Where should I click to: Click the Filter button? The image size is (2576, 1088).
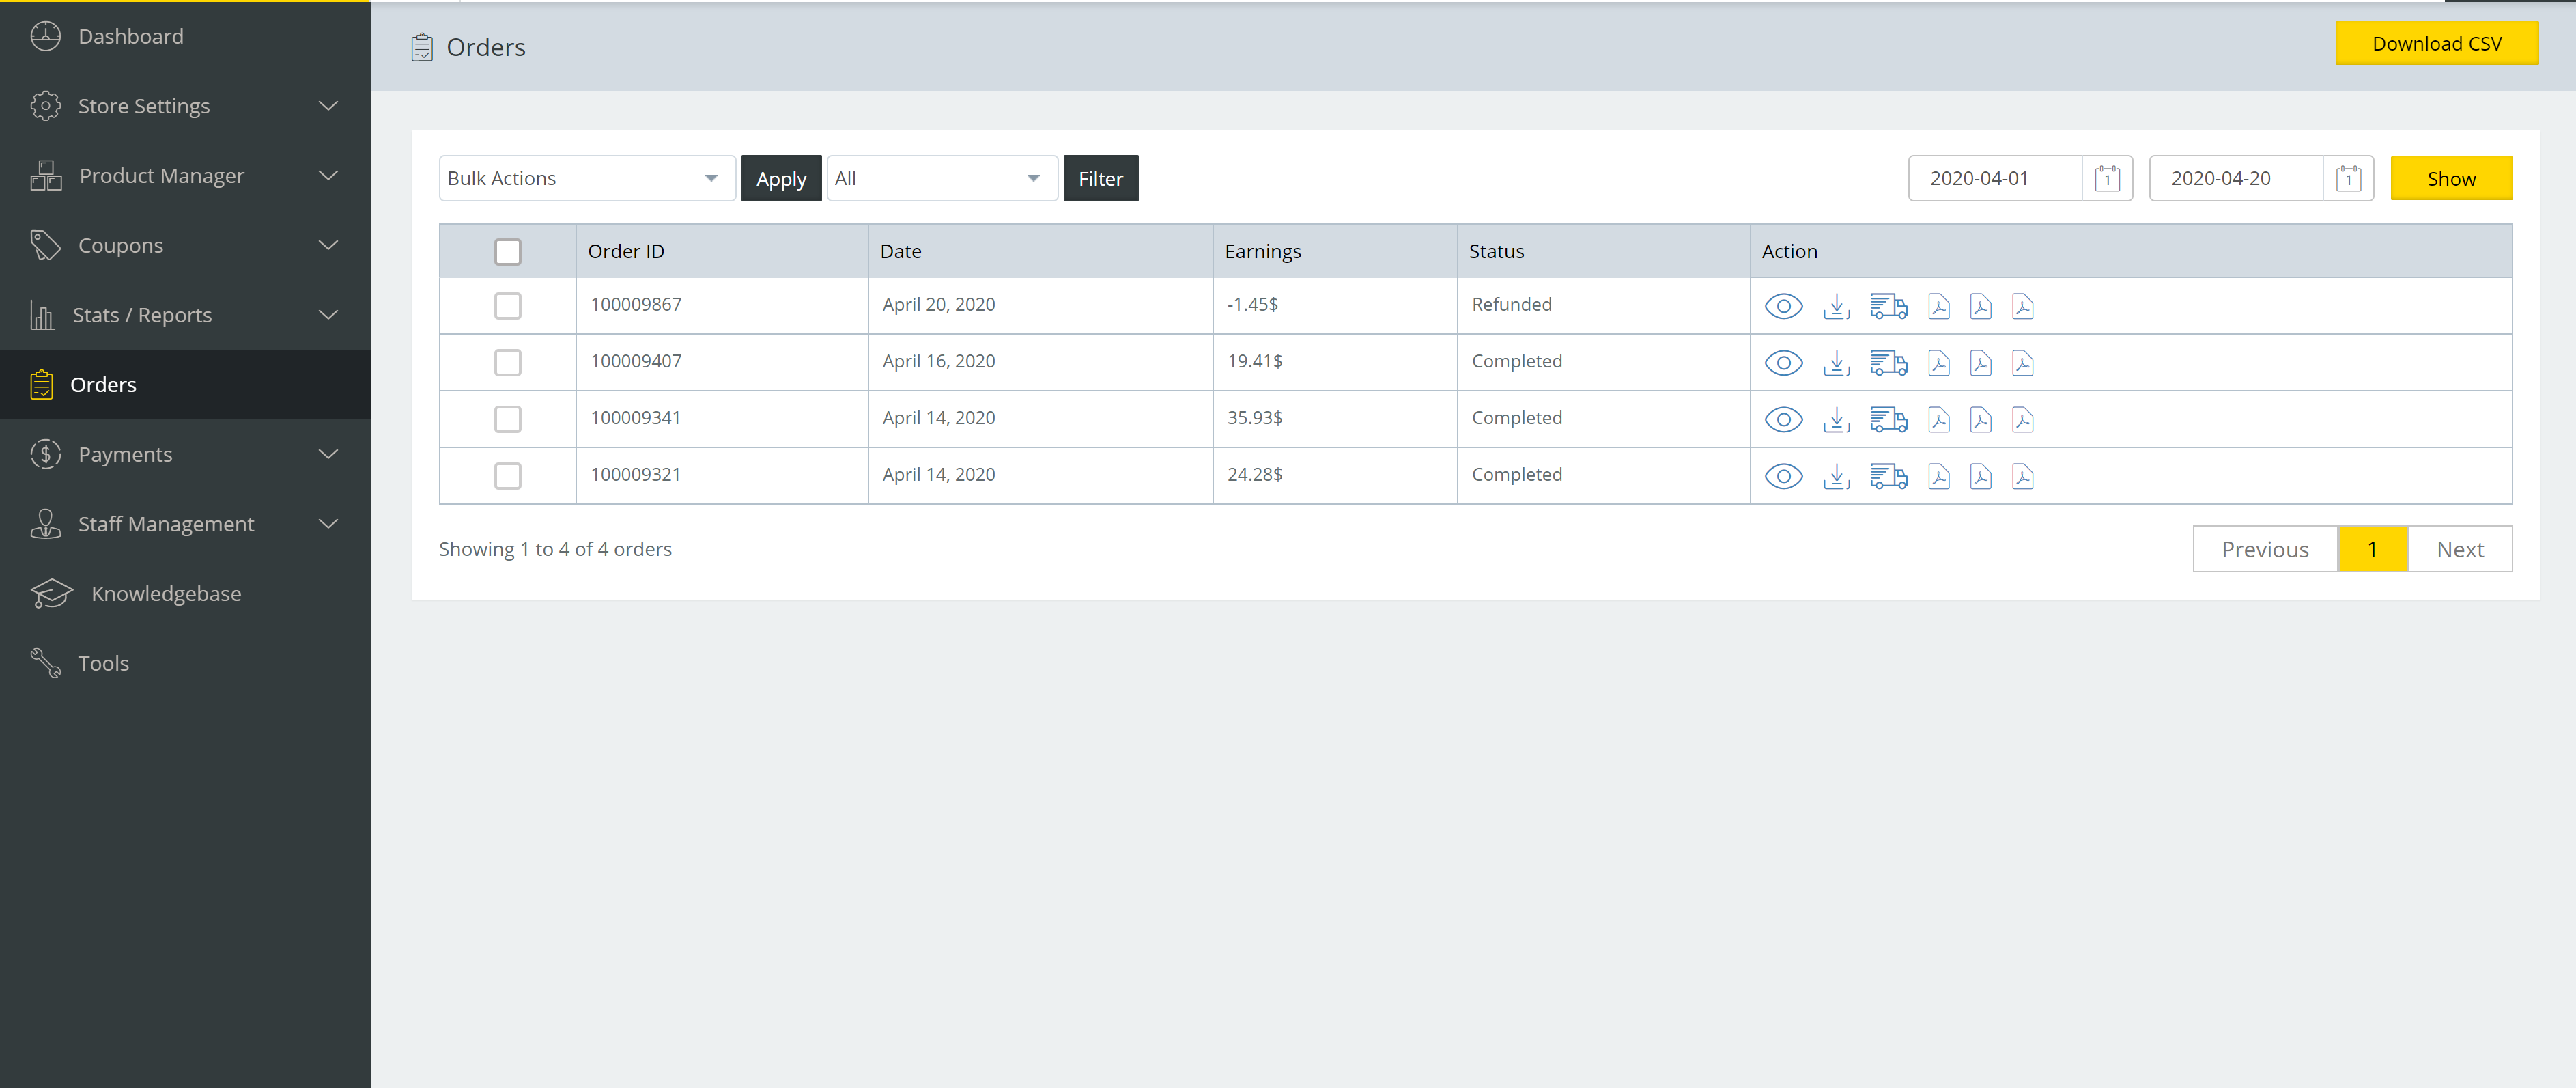(1100, 179)
